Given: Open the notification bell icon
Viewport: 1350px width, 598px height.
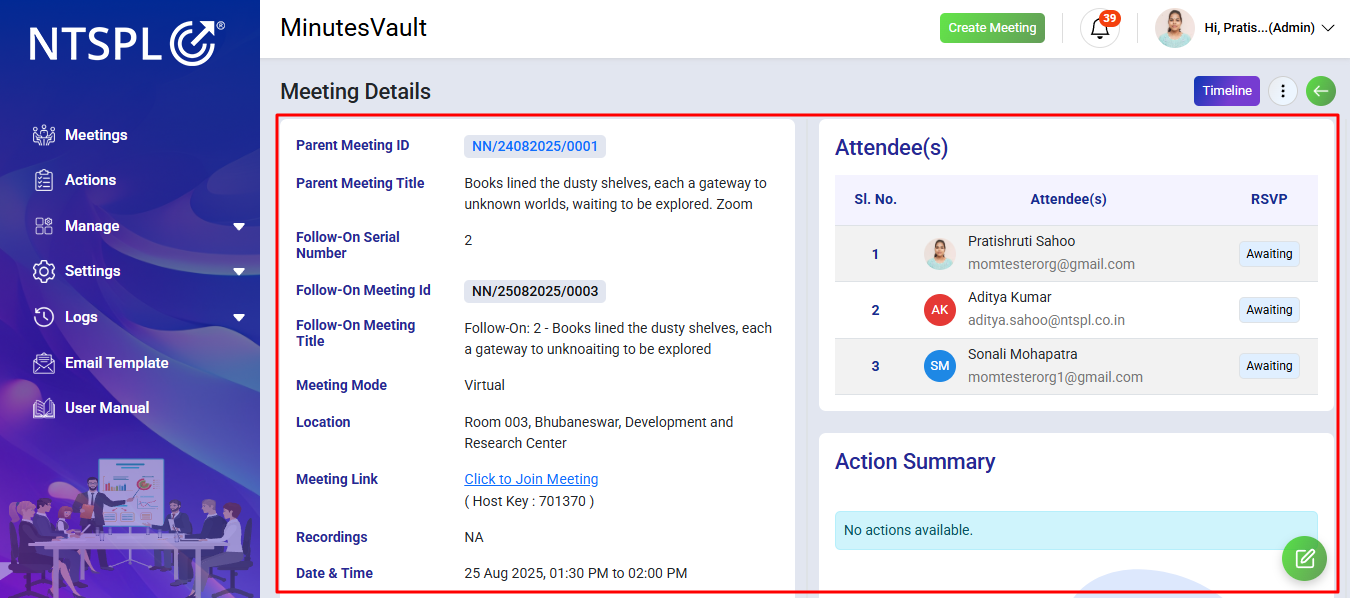Looking at the screenshot, I should (1100, 28).
